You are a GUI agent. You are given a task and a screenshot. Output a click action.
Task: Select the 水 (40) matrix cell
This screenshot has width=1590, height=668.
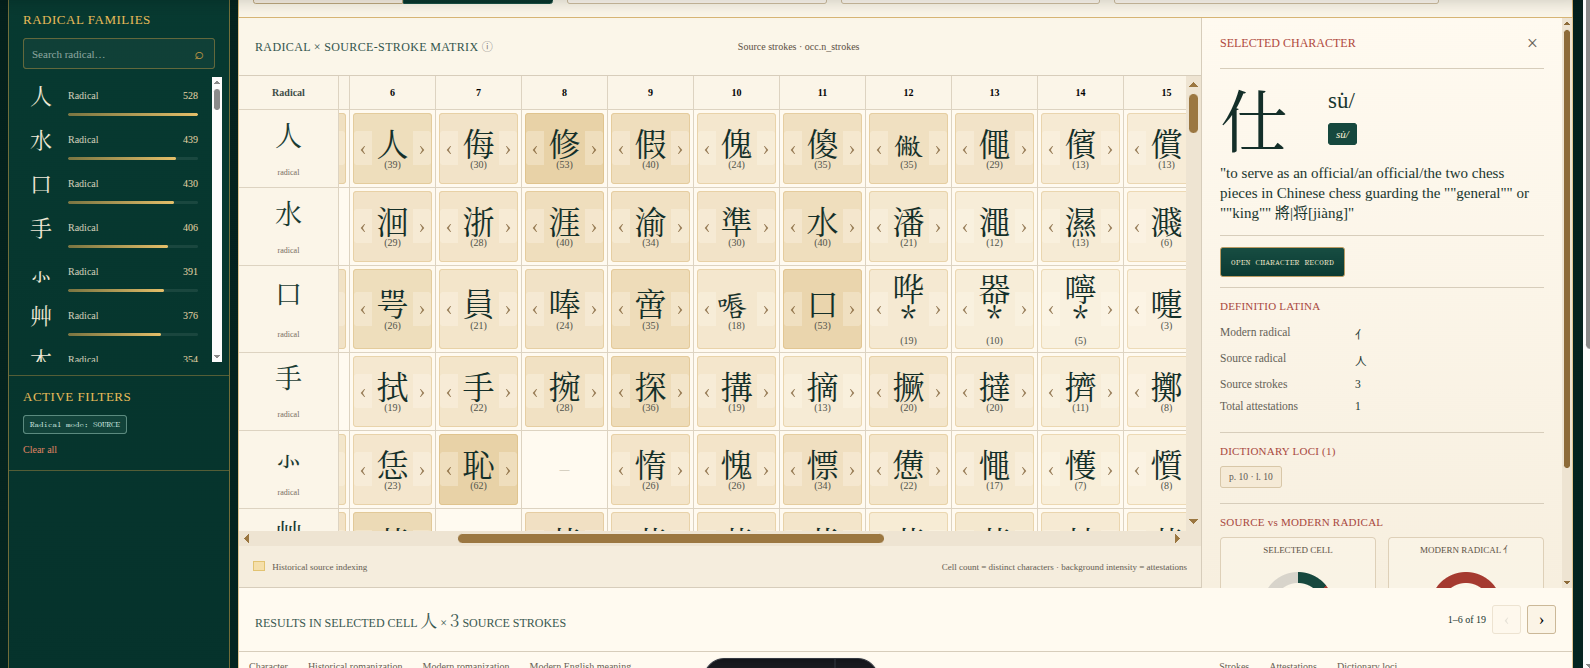click(x=822, y=227)
